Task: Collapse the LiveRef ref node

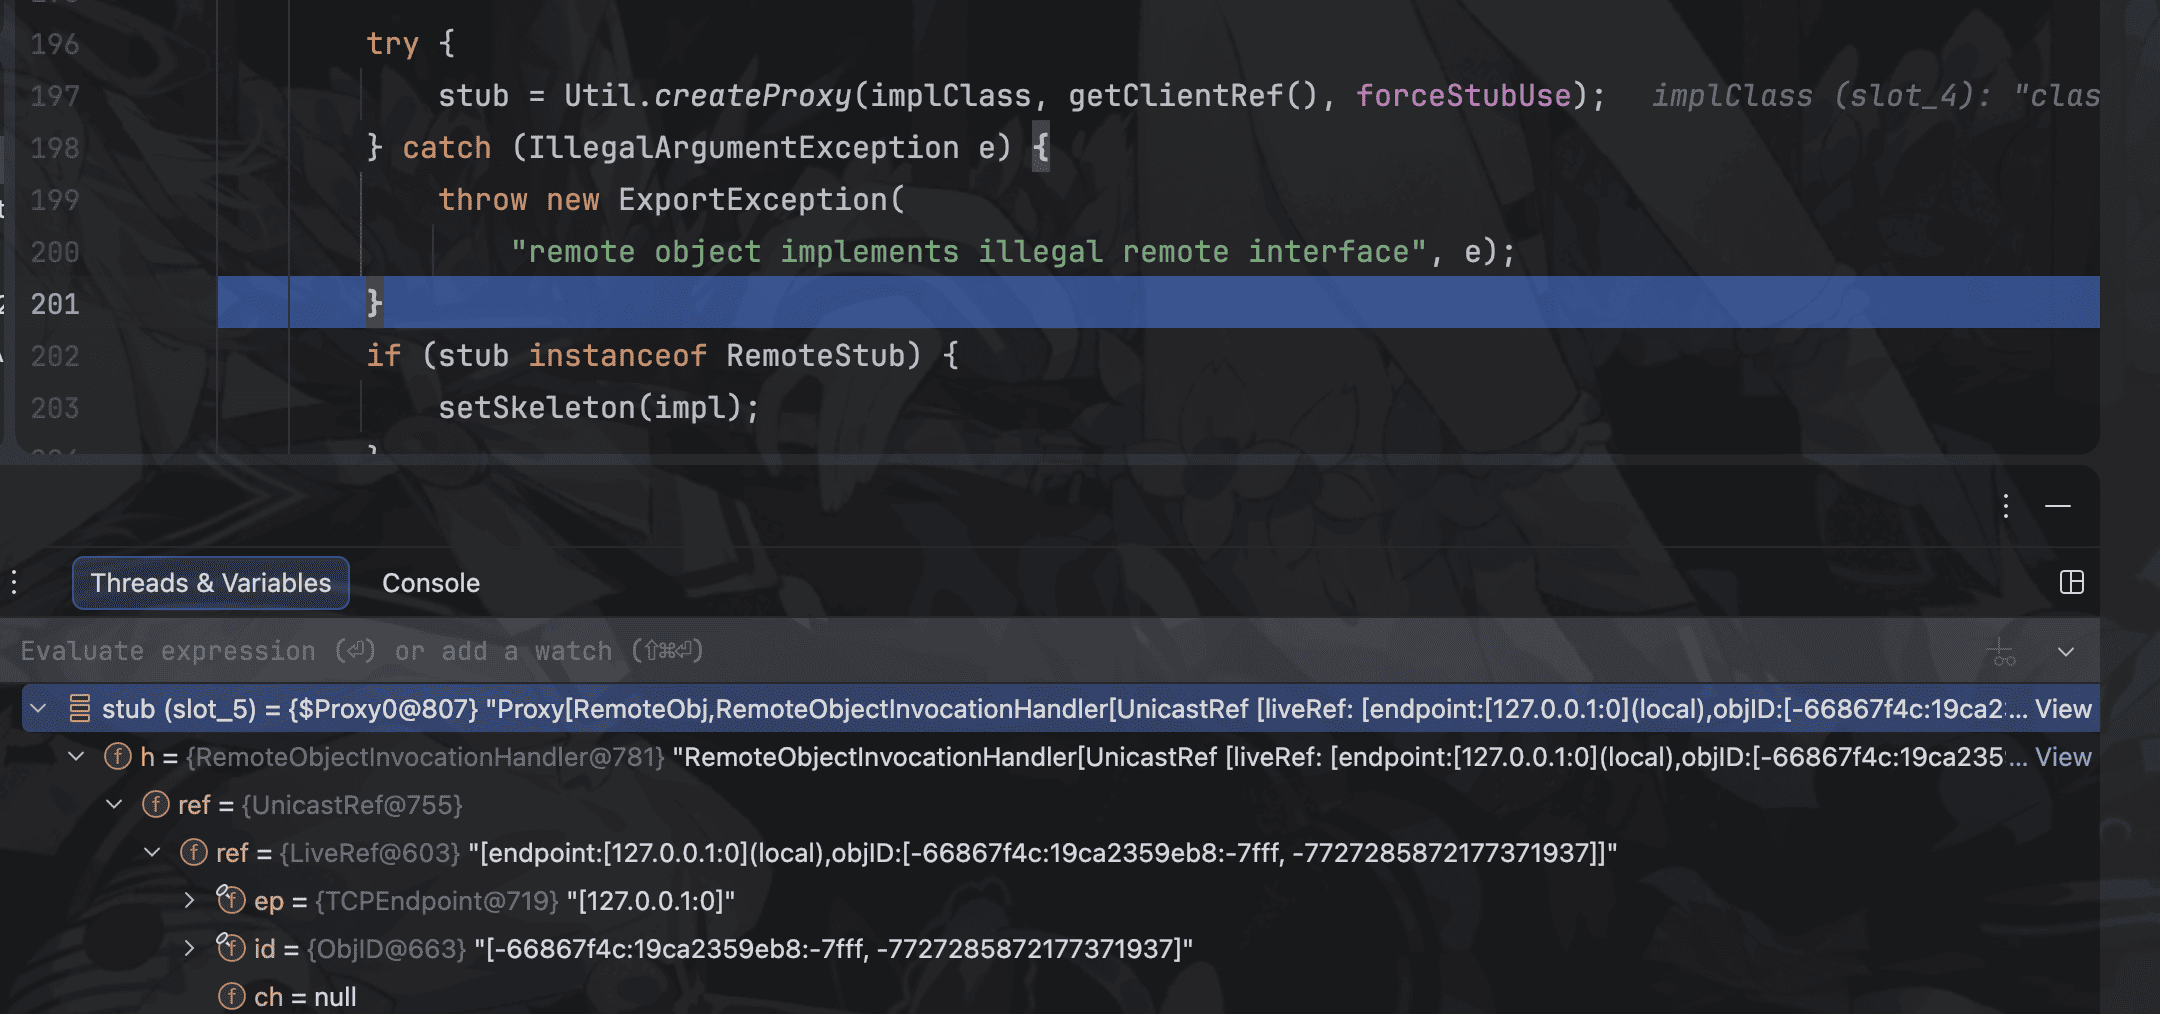Action: (x=150, y=852)
